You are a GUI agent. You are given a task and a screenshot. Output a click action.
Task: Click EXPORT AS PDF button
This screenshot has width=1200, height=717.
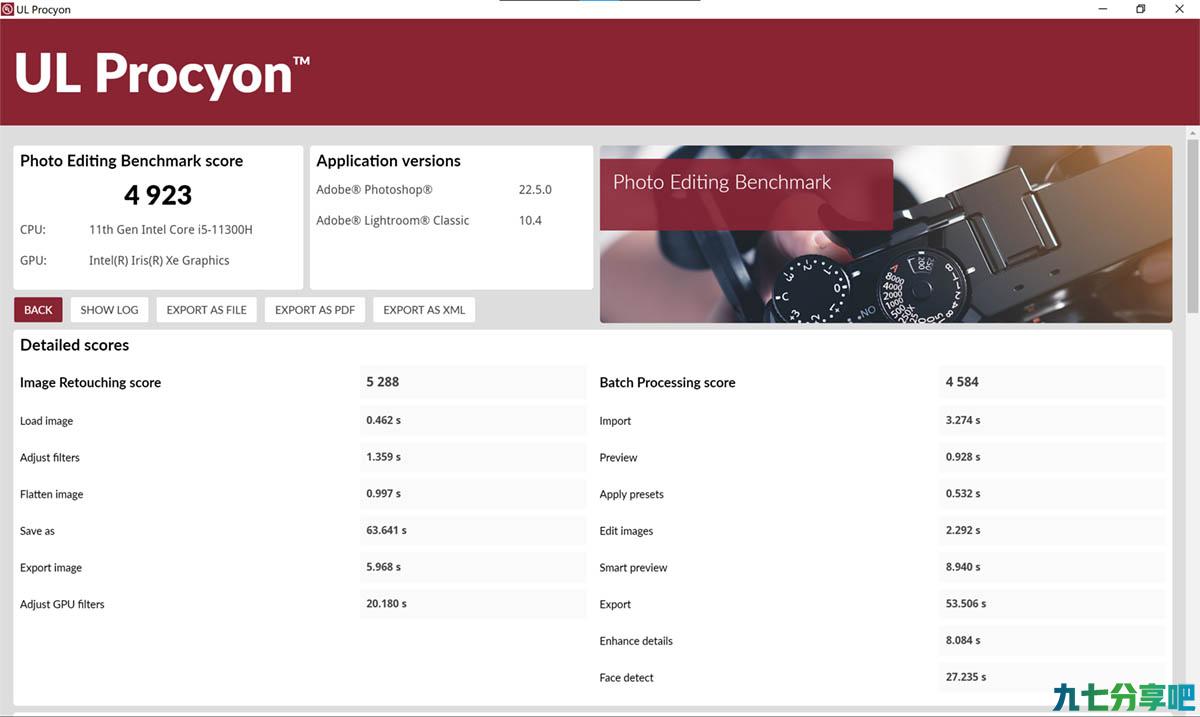coord(315,310)
